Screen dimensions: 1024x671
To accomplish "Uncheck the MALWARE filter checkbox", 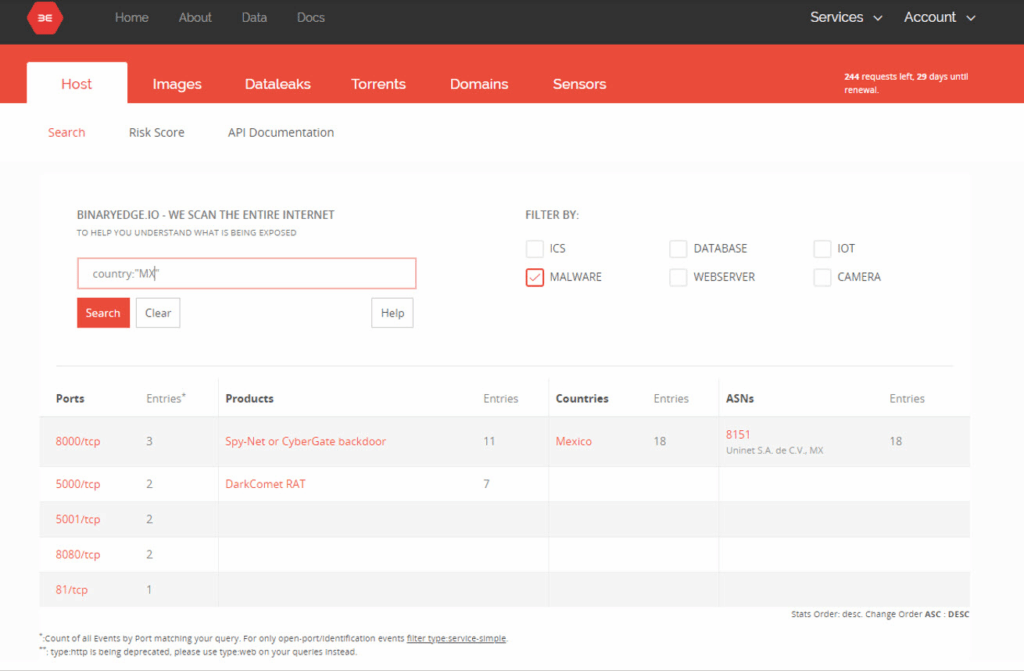I will (534, 277).
